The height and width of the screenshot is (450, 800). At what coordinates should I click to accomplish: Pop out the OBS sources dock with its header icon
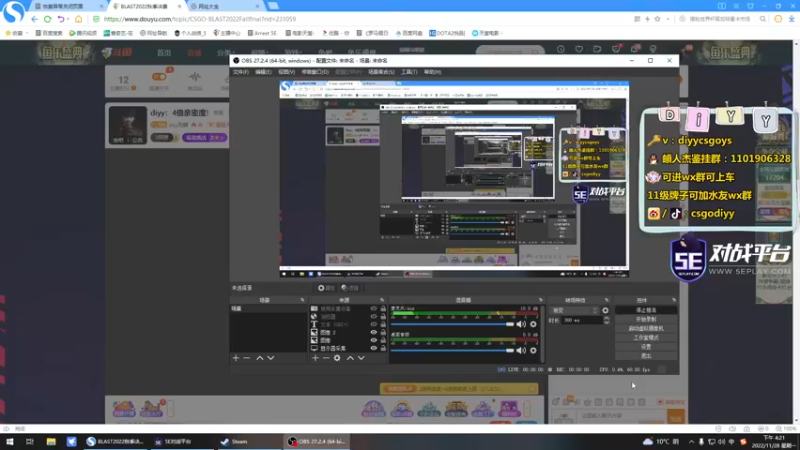pyautogui.click(x=382, y=300)
